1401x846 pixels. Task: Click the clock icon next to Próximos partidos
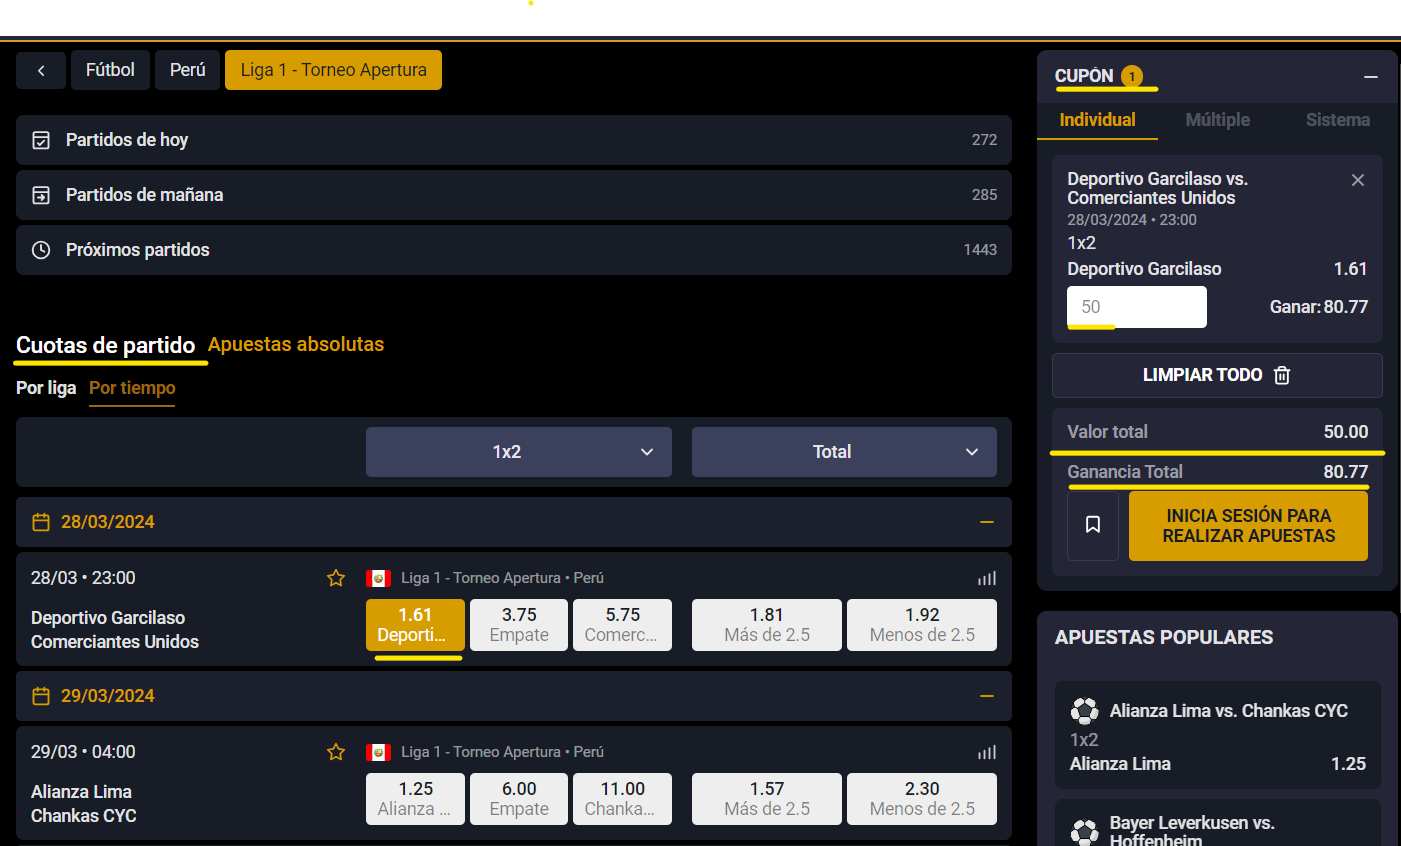tap(40, 249)
